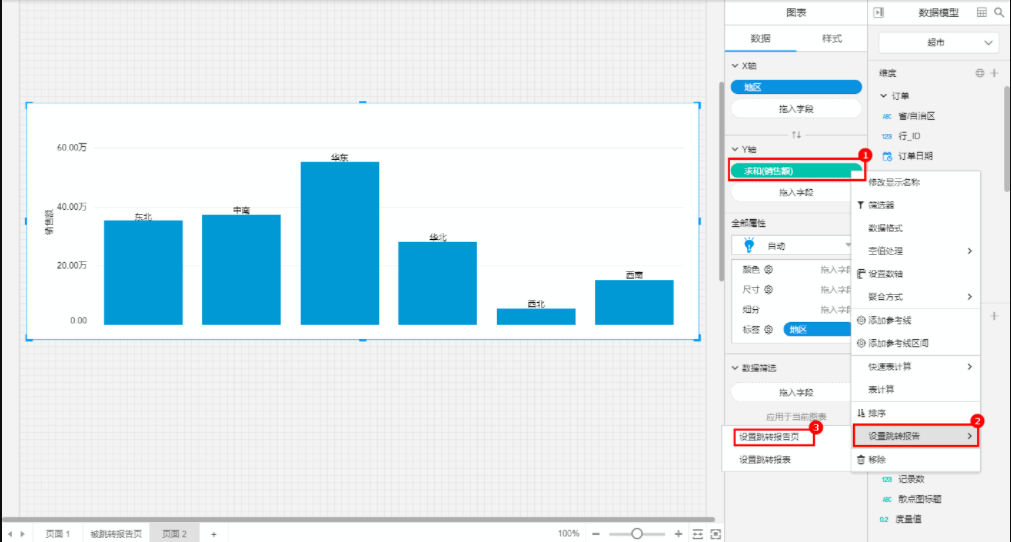Click the fit-width icon in the status bar
Image resolution: width=1011 pixels, height=542 pixels.
click(x=698, y=534)
